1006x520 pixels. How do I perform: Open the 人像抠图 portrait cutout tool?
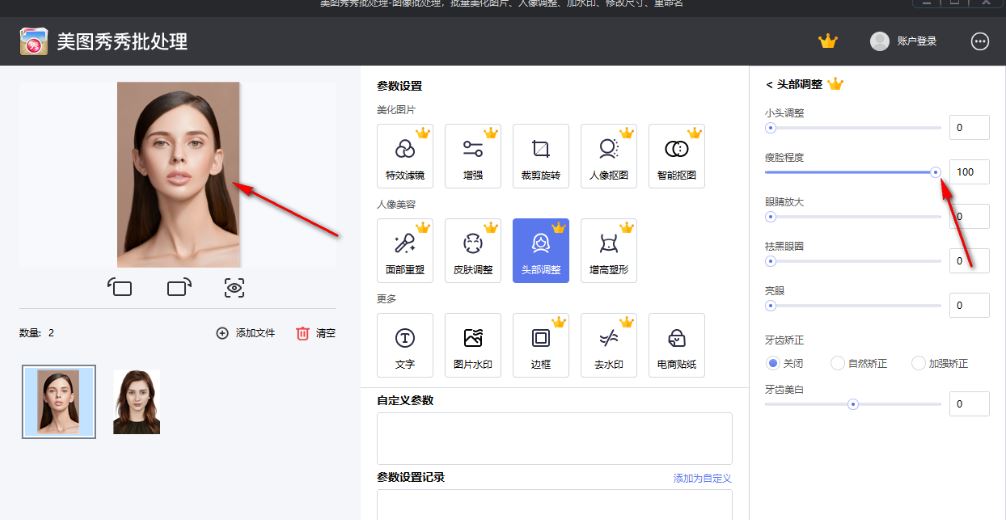(x=609, y=156)
